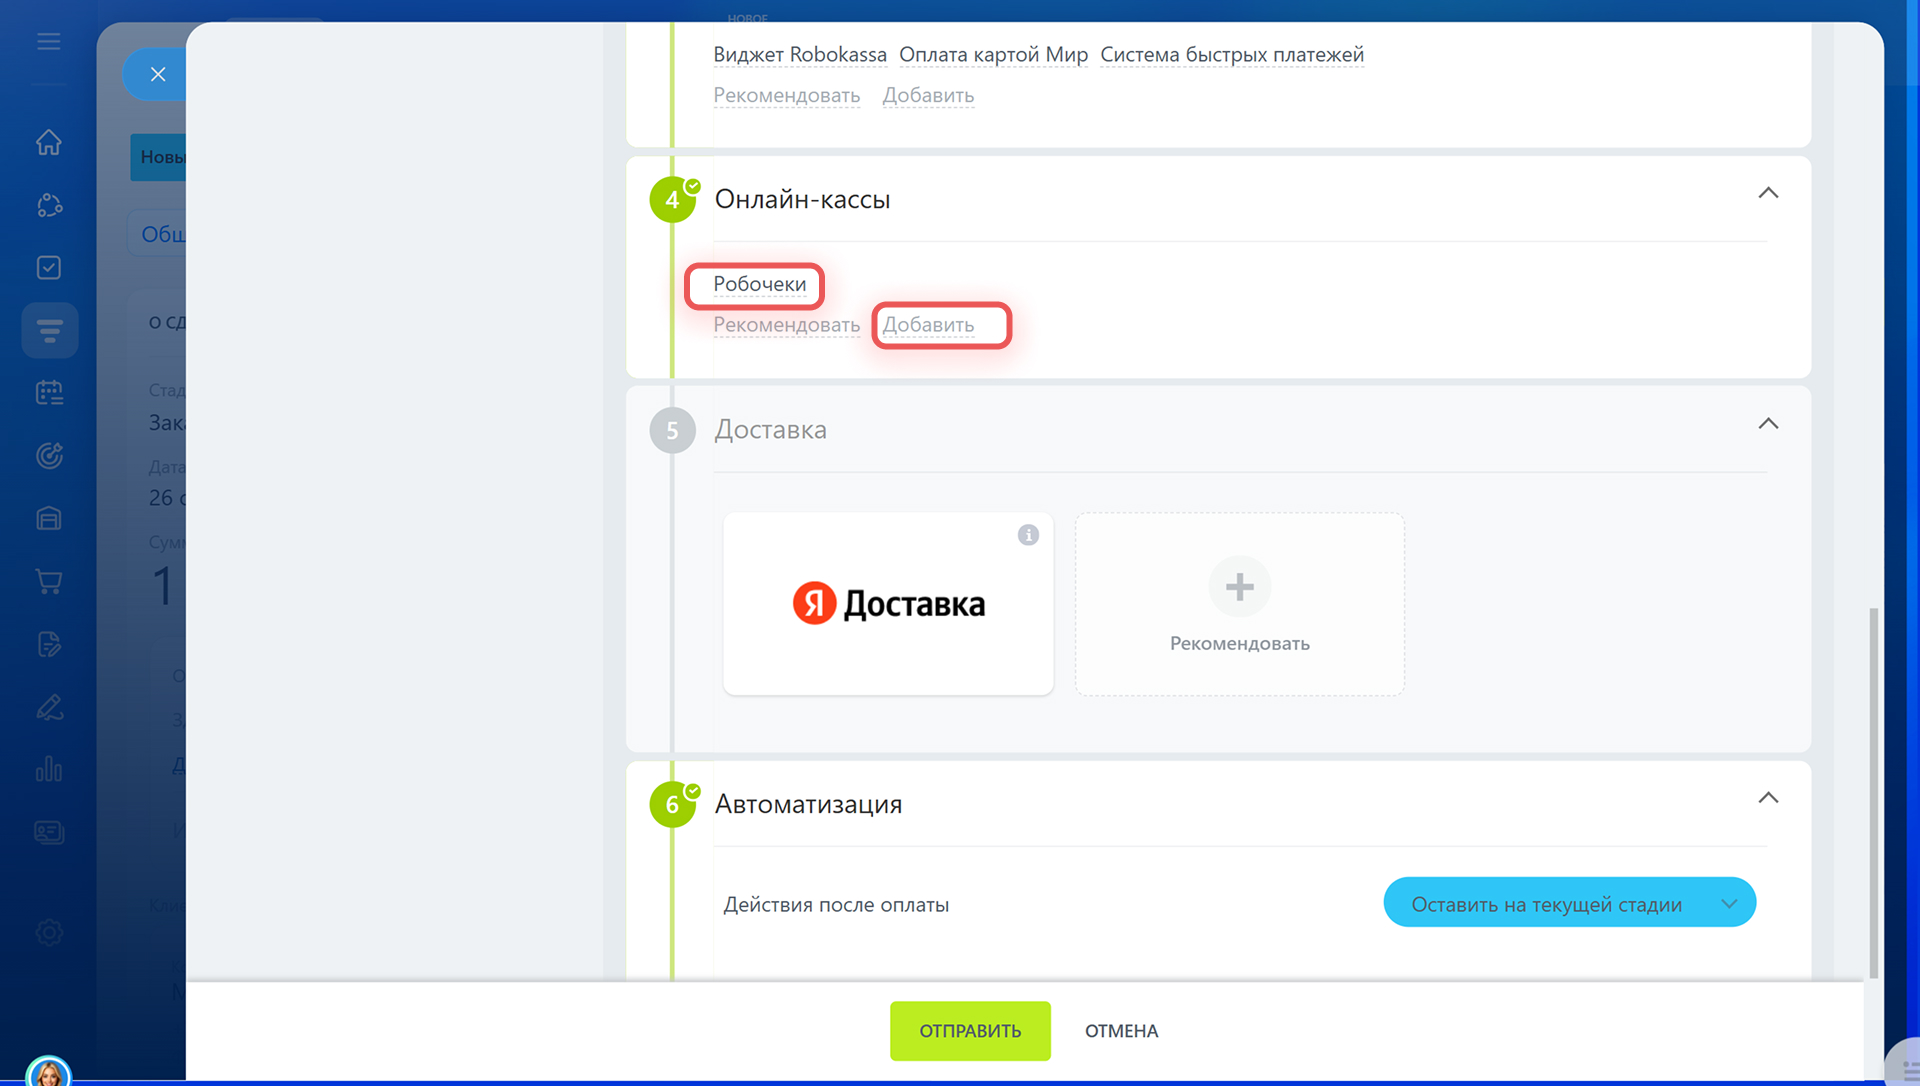This screenshot has height=1086, width=1920.
Task: Click the ОТМЕНА button
Action: (x=1121, y=1031)
